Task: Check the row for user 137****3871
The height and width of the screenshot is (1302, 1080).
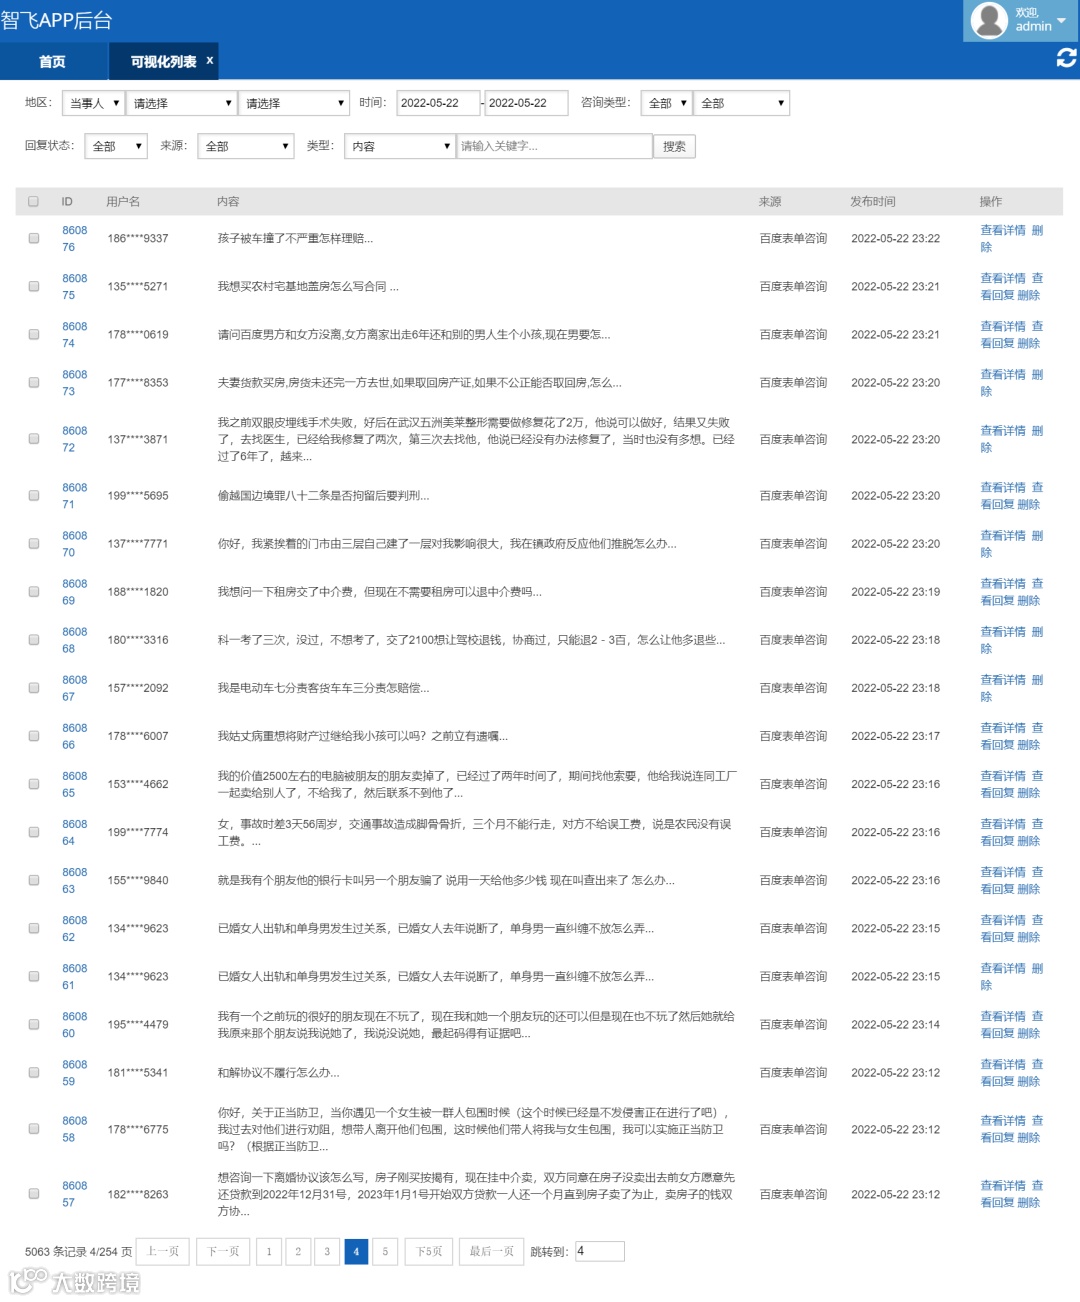Action: [x=34, y=439]
